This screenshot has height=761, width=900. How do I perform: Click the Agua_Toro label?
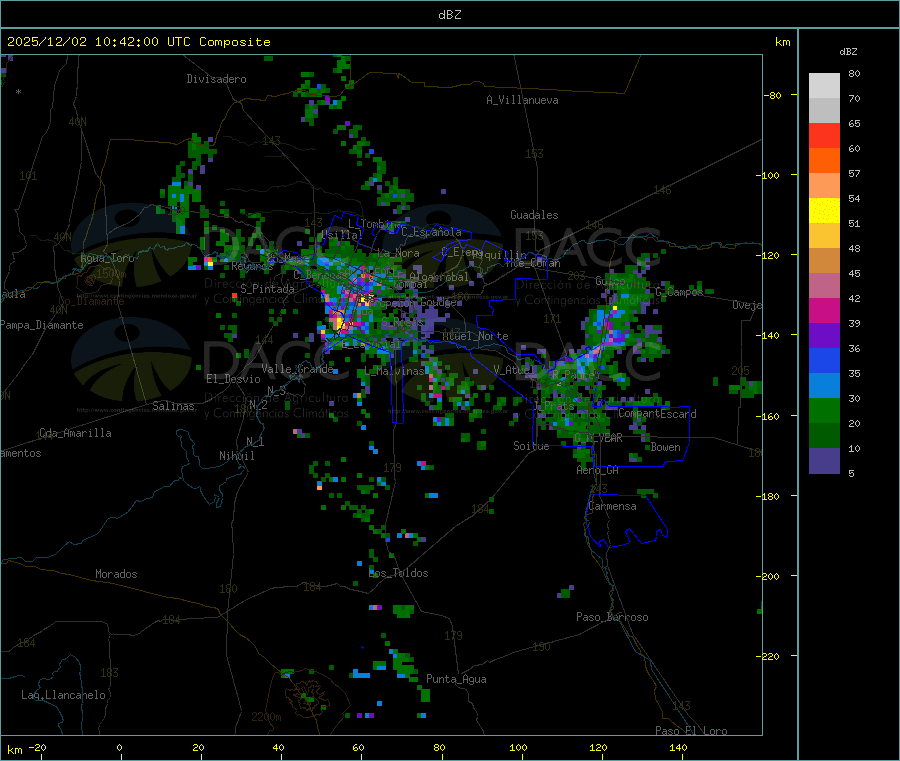(x=107, y=258)
